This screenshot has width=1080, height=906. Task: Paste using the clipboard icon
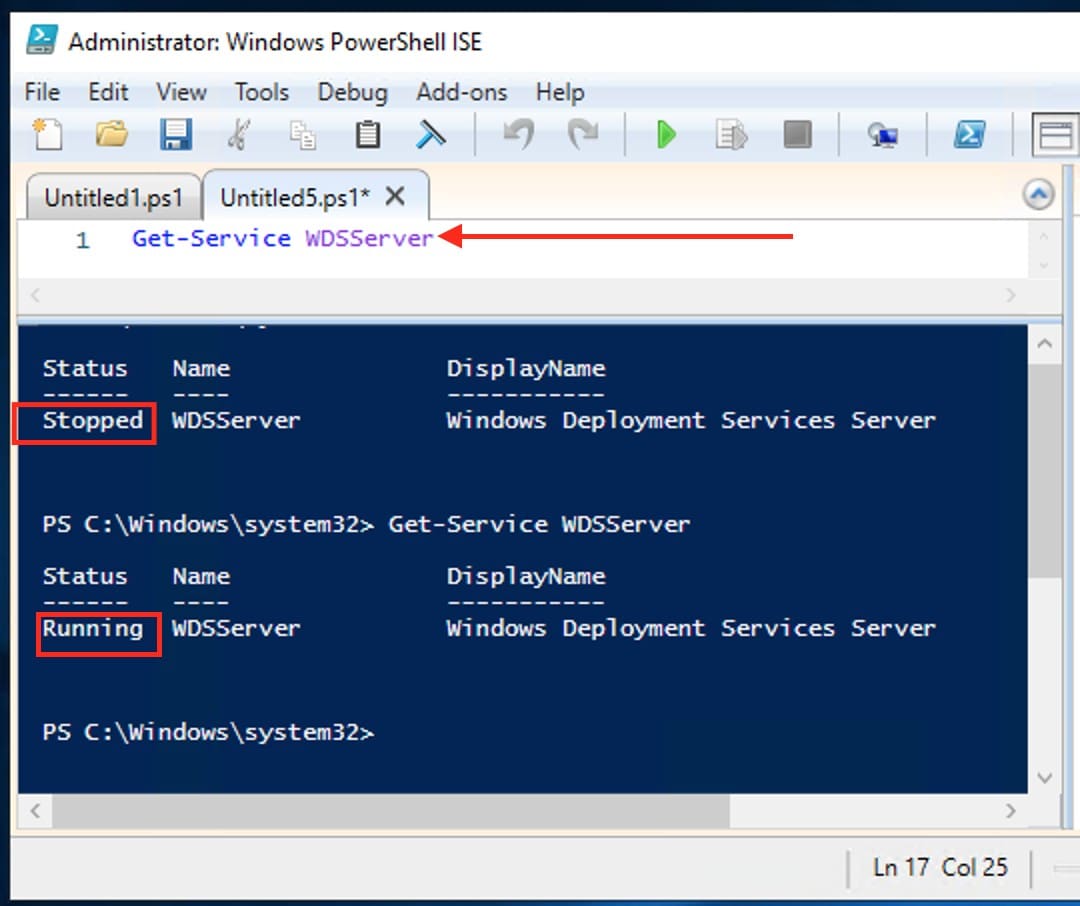tap(368, 134)
